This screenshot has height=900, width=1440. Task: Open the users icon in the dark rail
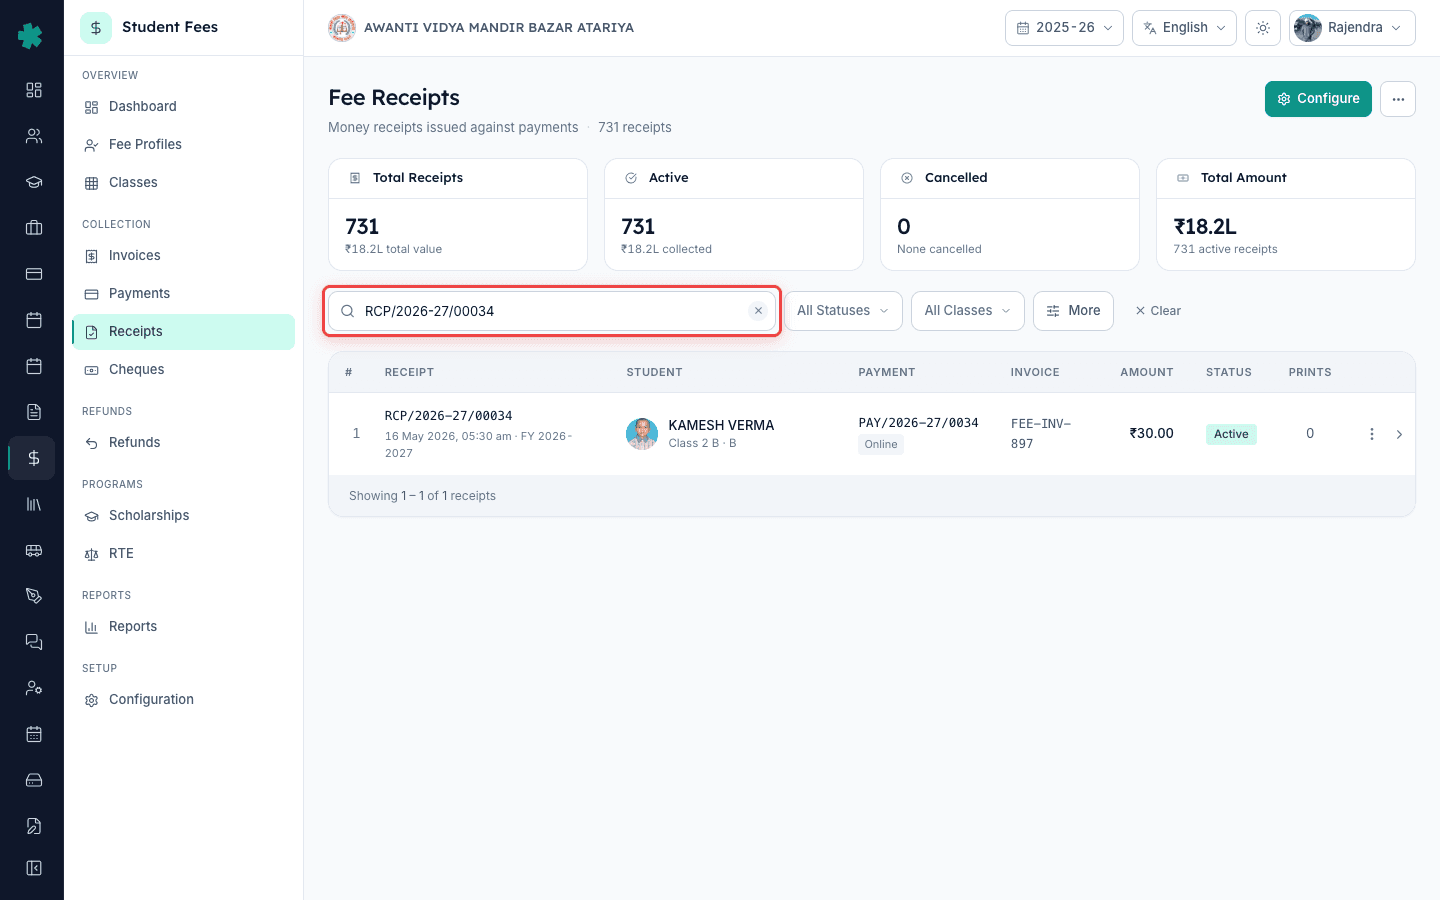34,136
